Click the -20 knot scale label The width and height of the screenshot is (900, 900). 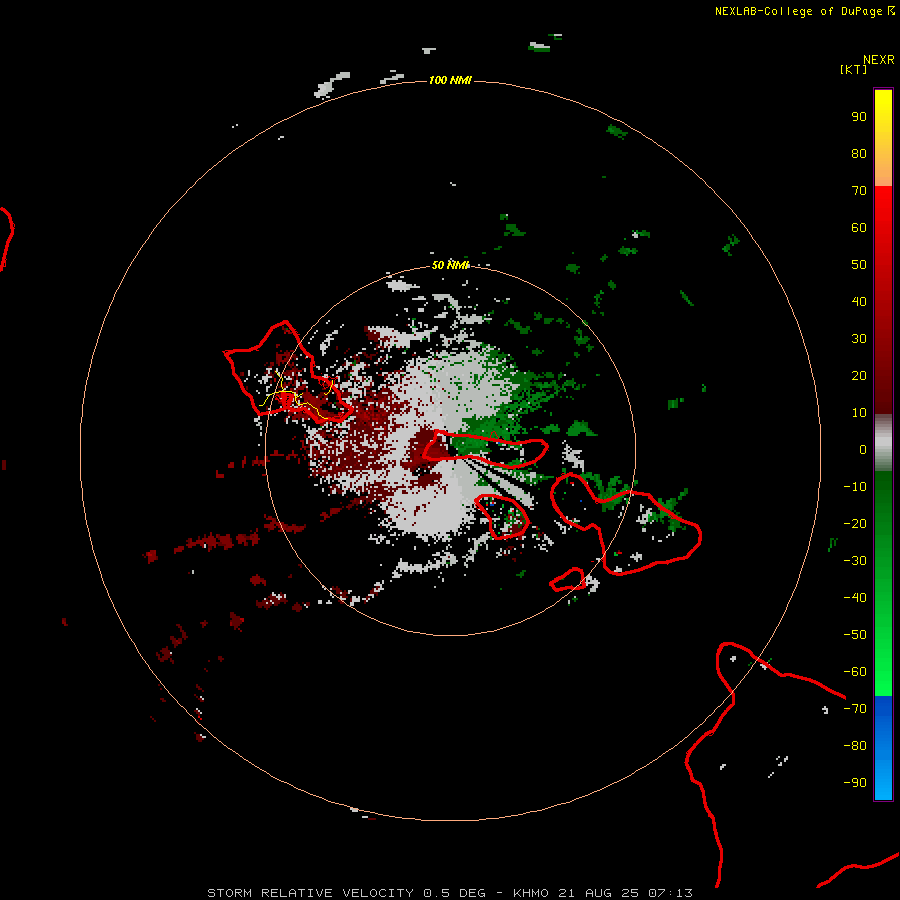point(855,523)
